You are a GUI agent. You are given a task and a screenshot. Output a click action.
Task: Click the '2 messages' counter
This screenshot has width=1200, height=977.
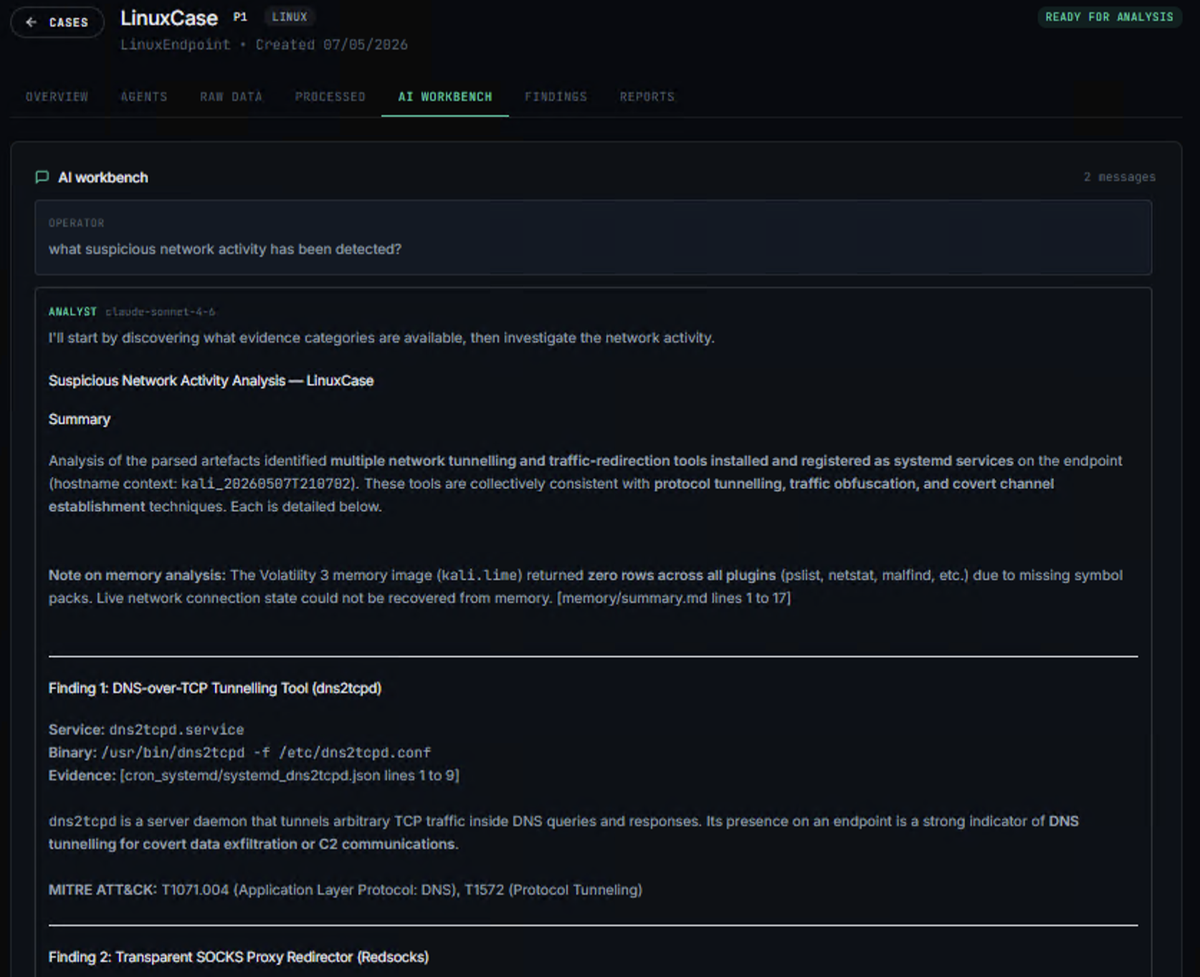pyautogui.click(x=1119, y=177)
